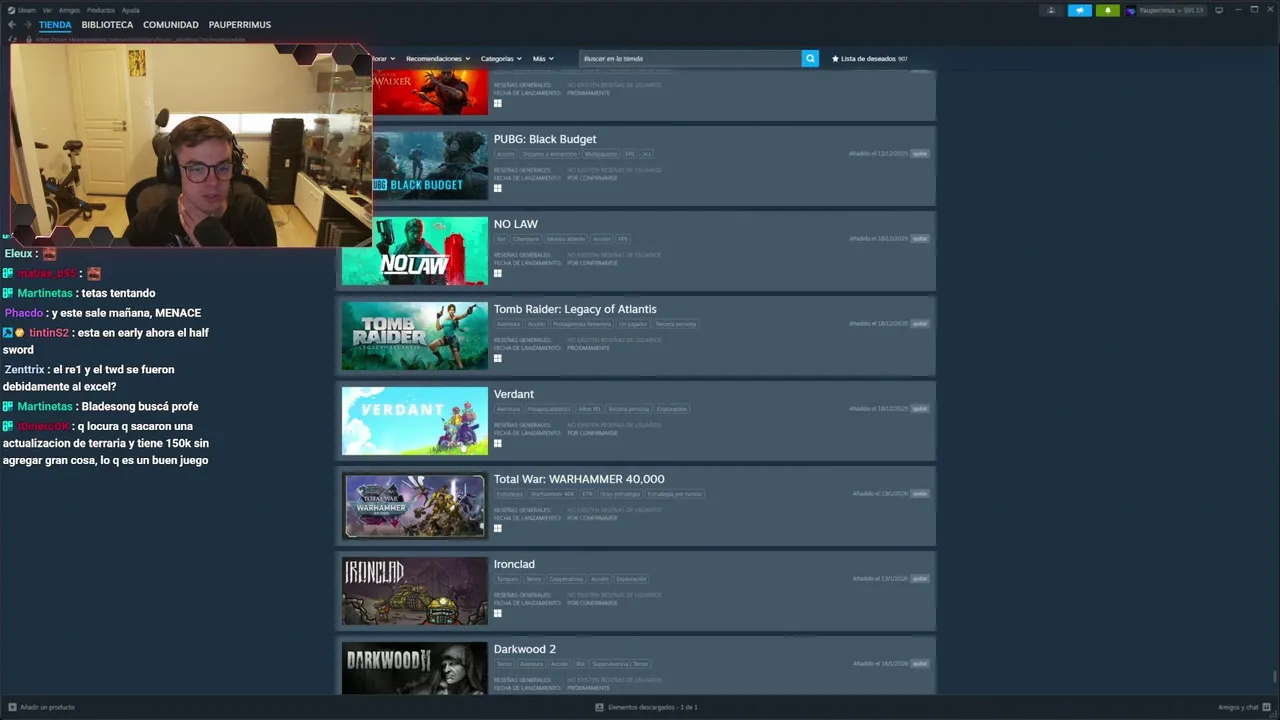Click quitar for Darkwood 2
Image resolution: width=1280 pixels, height=720 pixels.
pos(920,664)
